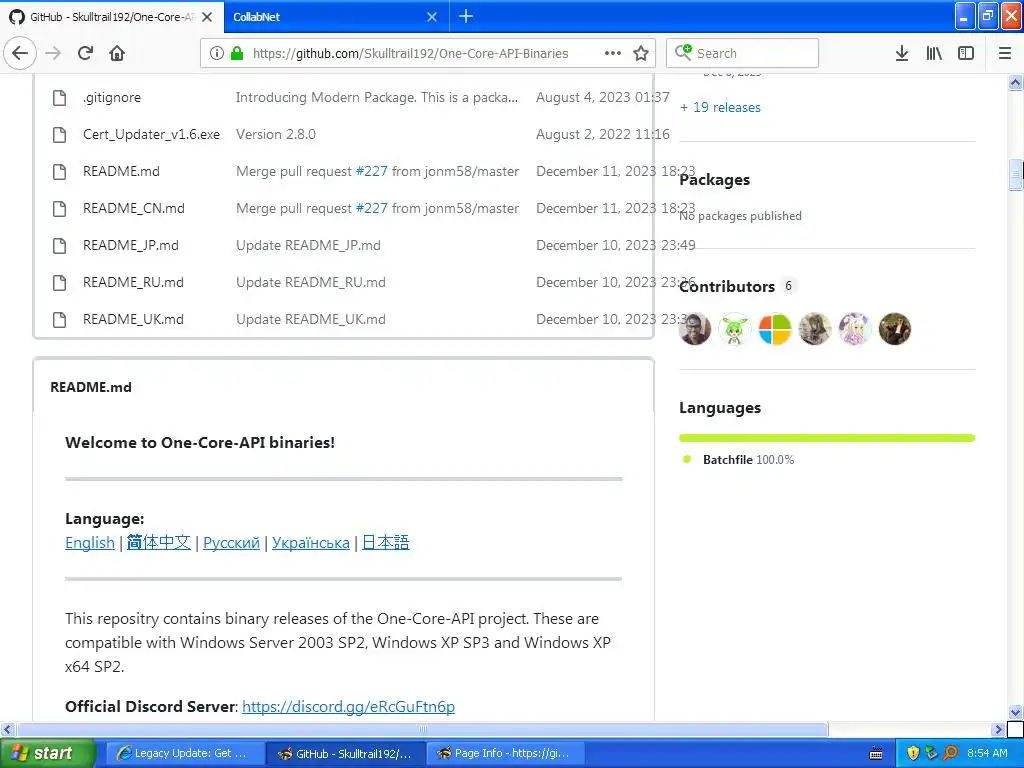The image size is (1024, 768).
Task: Open the .gitignore file
Action: click(112, 97)
